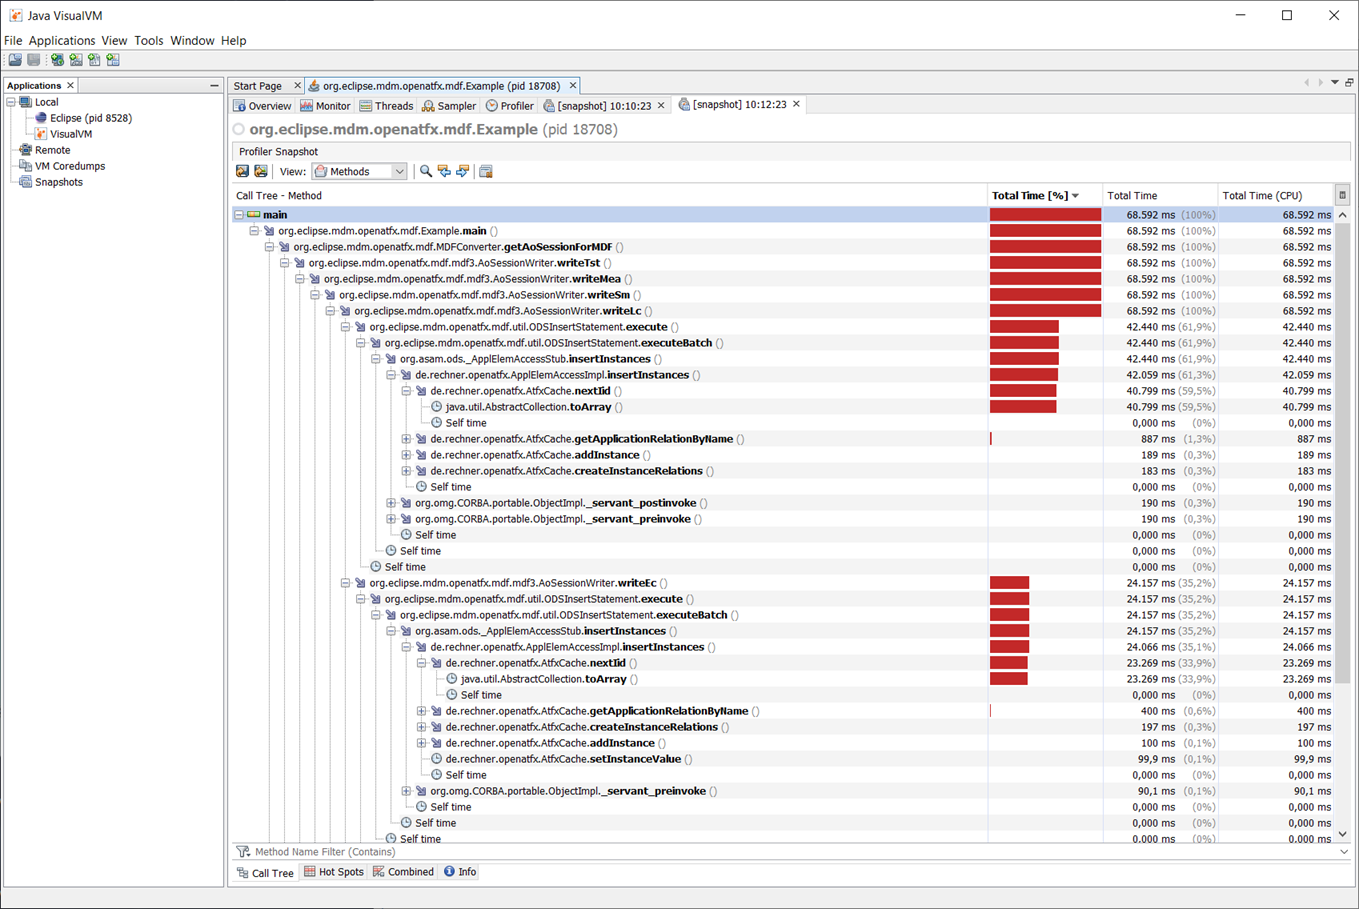Image resolution: width=1359 pixels, height=909 pixels.
Task: Click the Load Snapshot icon in main toolbar
Action: [15, 60]
